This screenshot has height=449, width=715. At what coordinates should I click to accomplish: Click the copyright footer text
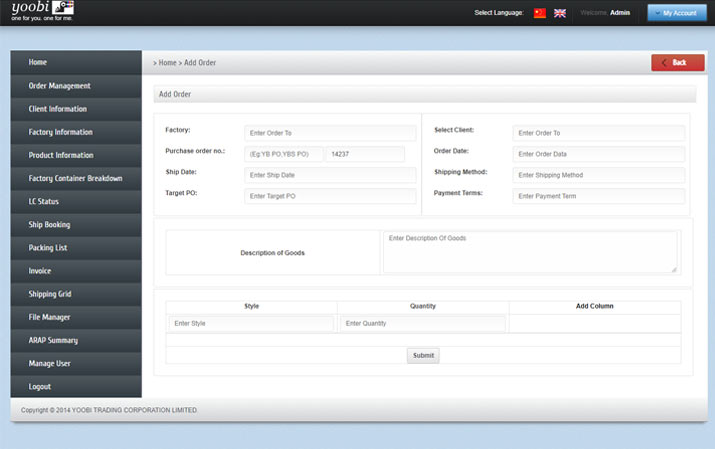click(109, 410)
